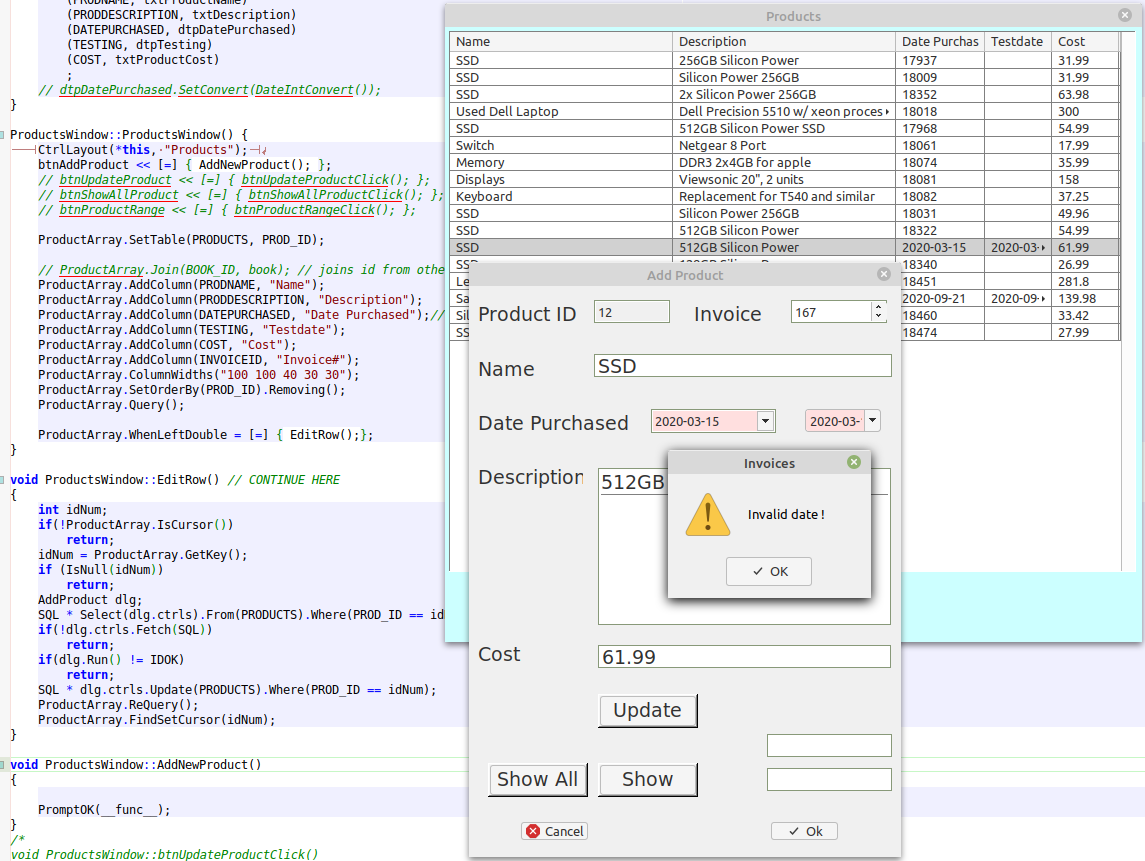Click into the Name text field containing SSD

pyautogui.click(x=742, y=366)
